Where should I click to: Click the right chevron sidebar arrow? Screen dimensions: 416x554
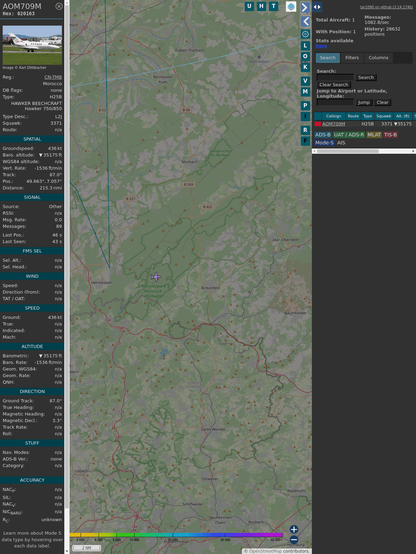[305, 7]
